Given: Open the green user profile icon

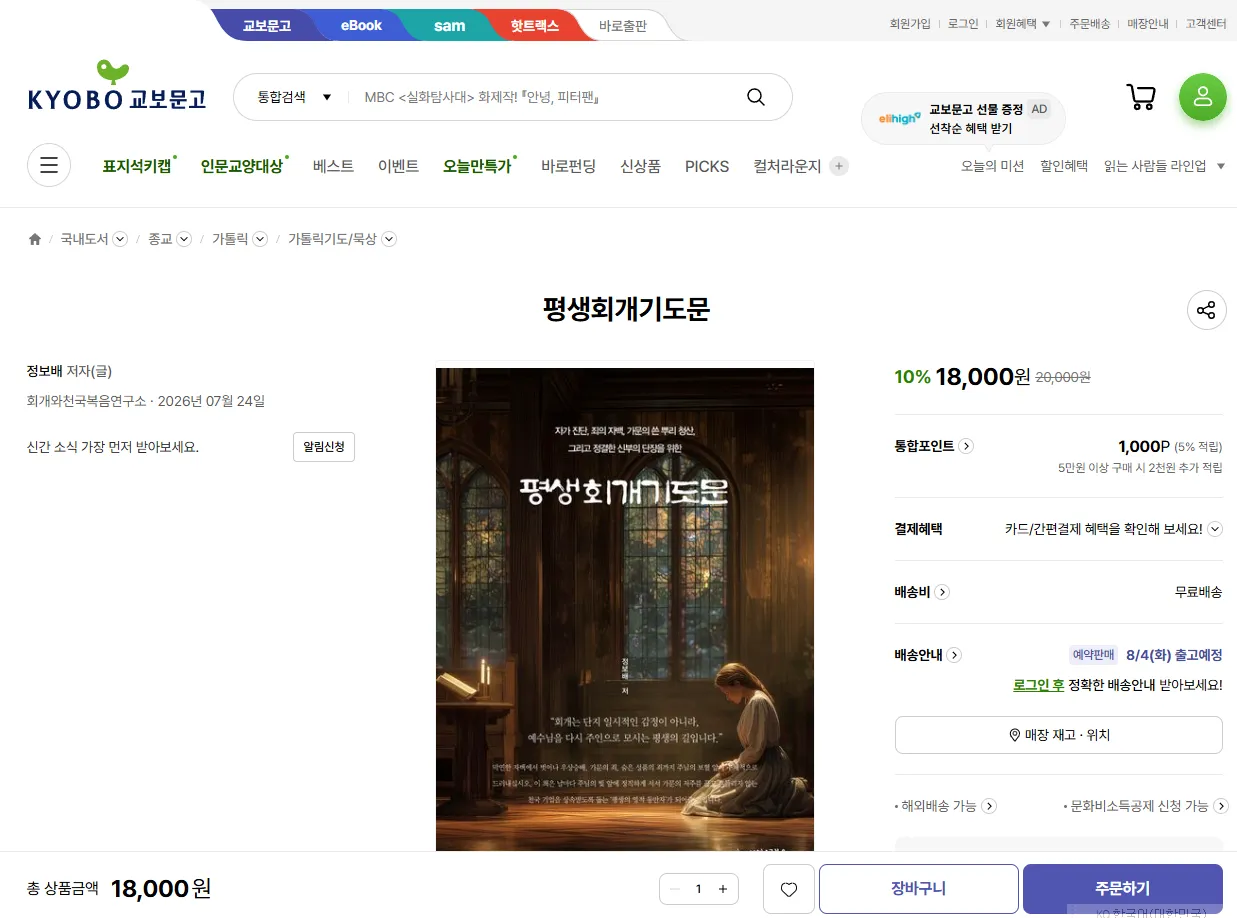Looking at the screenshot, I should [x=1202, y=97].
